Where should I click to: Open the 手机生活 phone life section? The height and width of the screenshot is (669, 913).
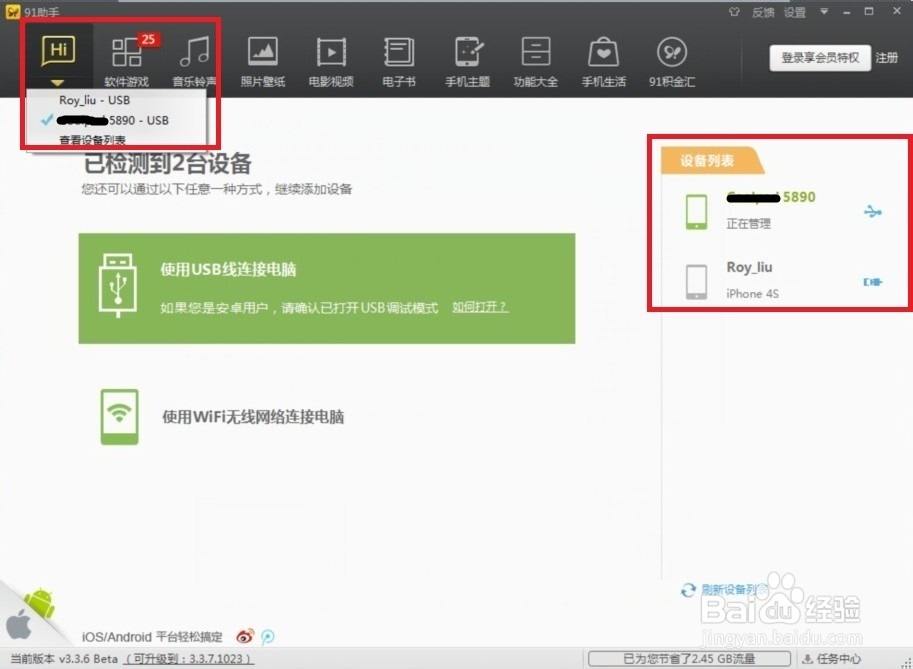coord(603,61)
